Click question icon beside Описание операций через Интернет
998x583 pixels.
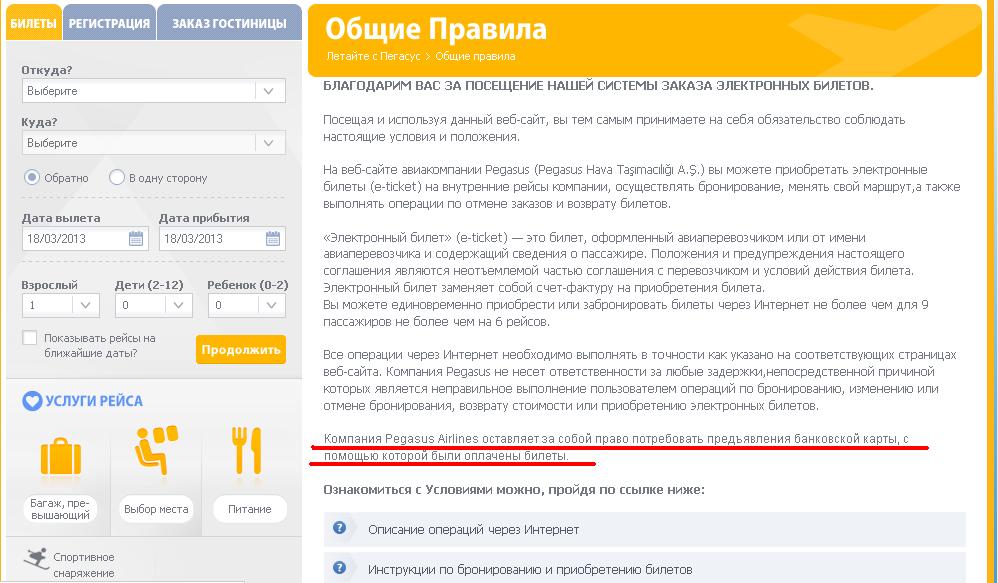coord(340,528)
